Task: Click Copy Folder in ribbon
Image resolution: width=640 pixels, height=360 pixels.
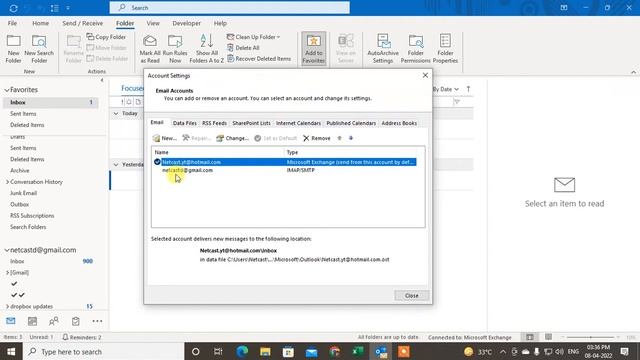Action: click(106, 37)
